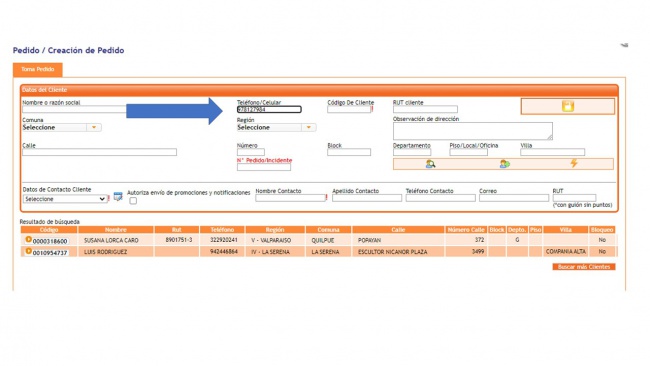Click the search customer magnifier icon
The height and width of the screenshot is (366, 650).
[x=430, y=164]
